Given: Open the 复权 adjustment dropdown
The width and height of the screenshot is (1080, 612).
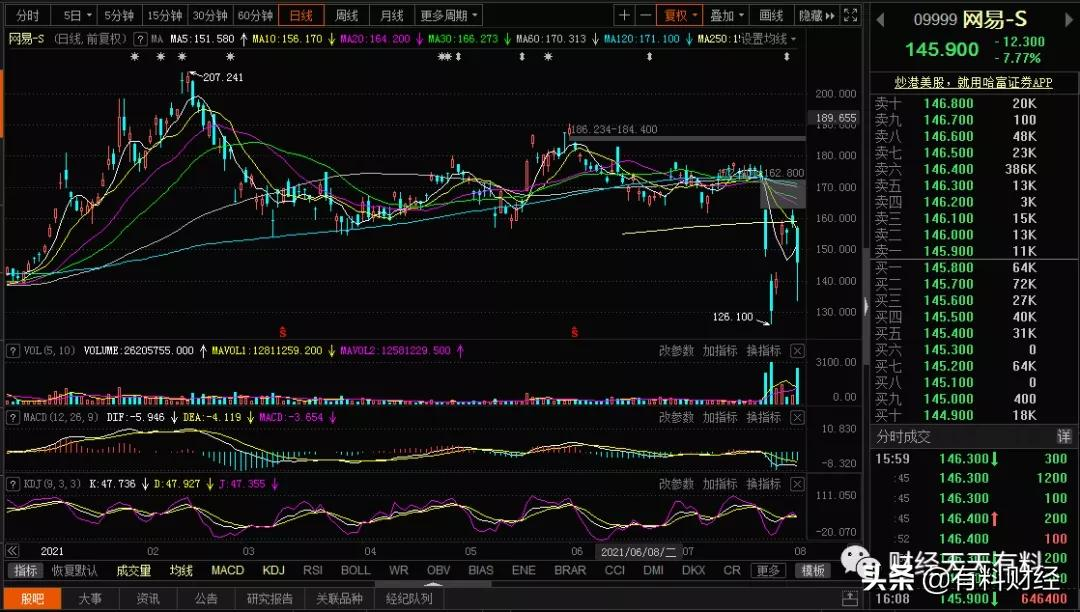Looking at the screenshot, I should (x=681, y=15).
